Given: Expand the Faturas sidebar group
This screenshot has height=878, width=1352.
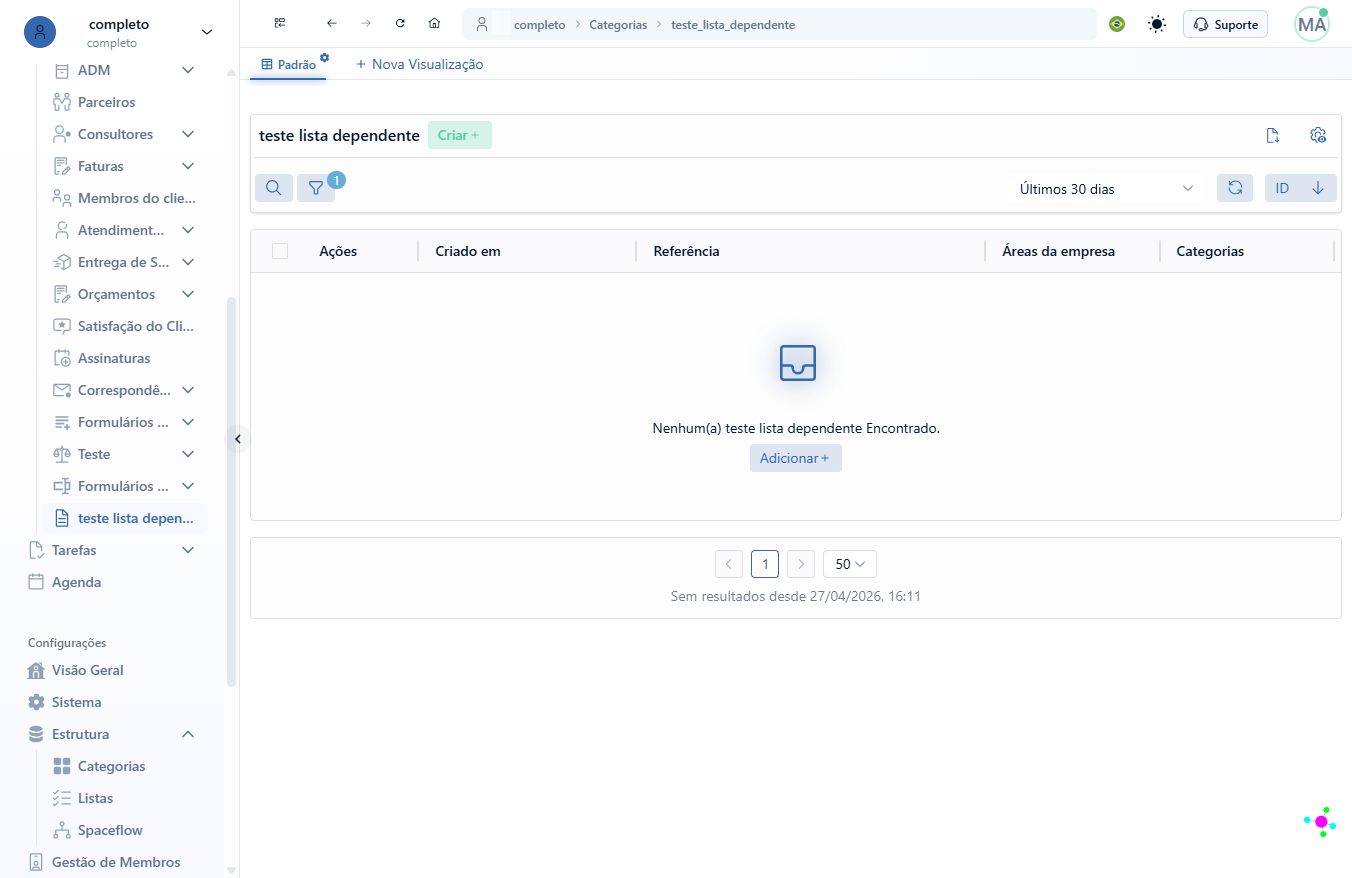Looking at the screenshot, I should [x=187, y=166].
